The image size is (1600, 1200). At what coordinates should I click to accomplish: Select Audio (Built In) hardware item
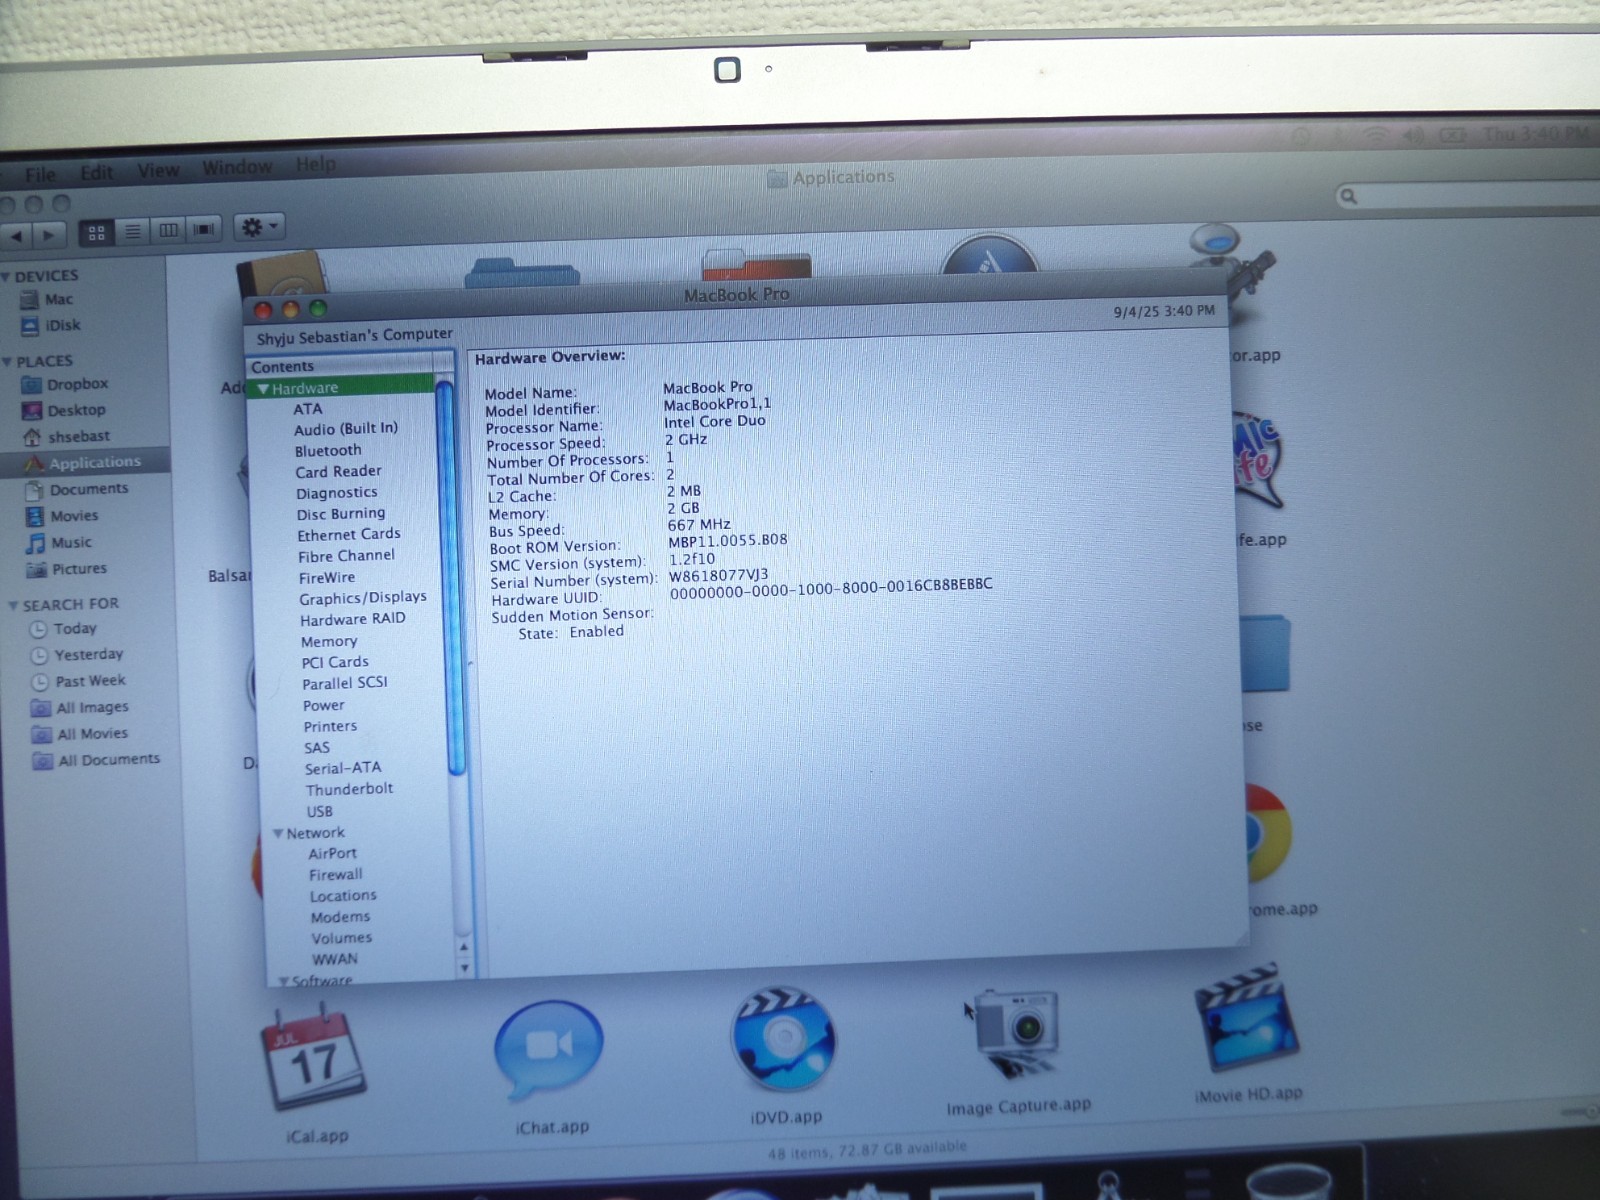click(346, 429)
